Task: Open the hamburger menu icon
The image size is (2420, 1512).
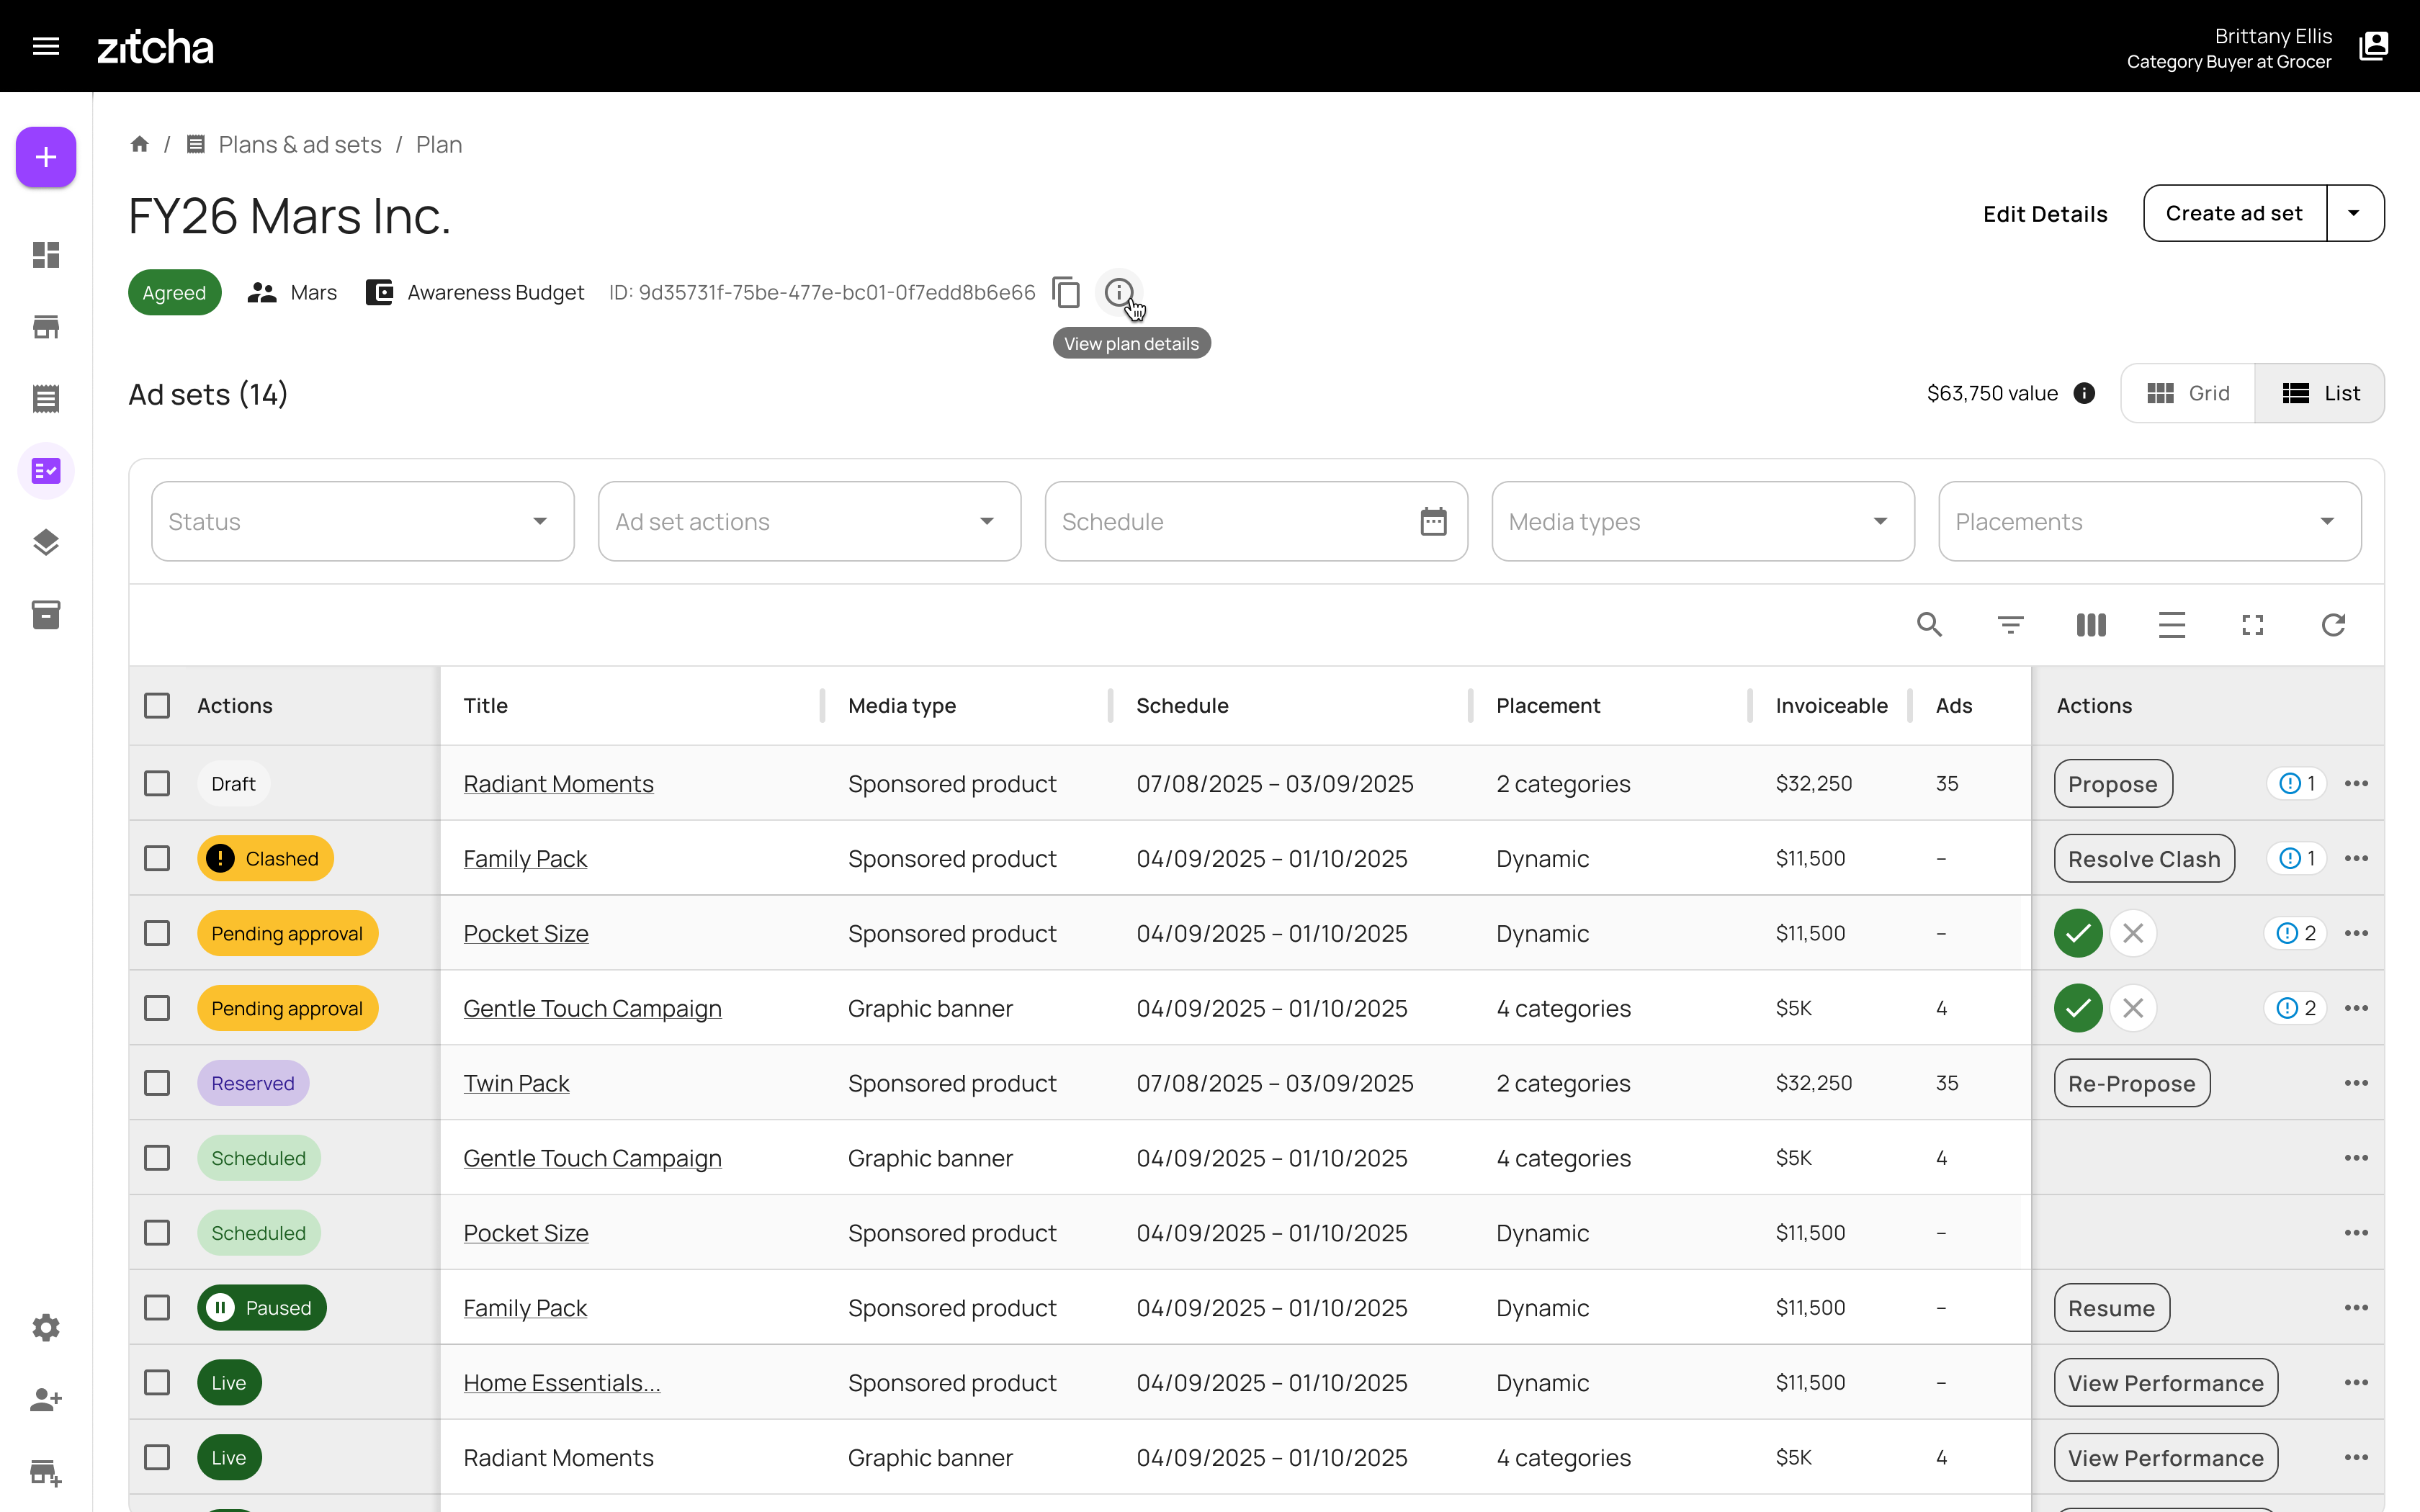Action: click(46, 46)
